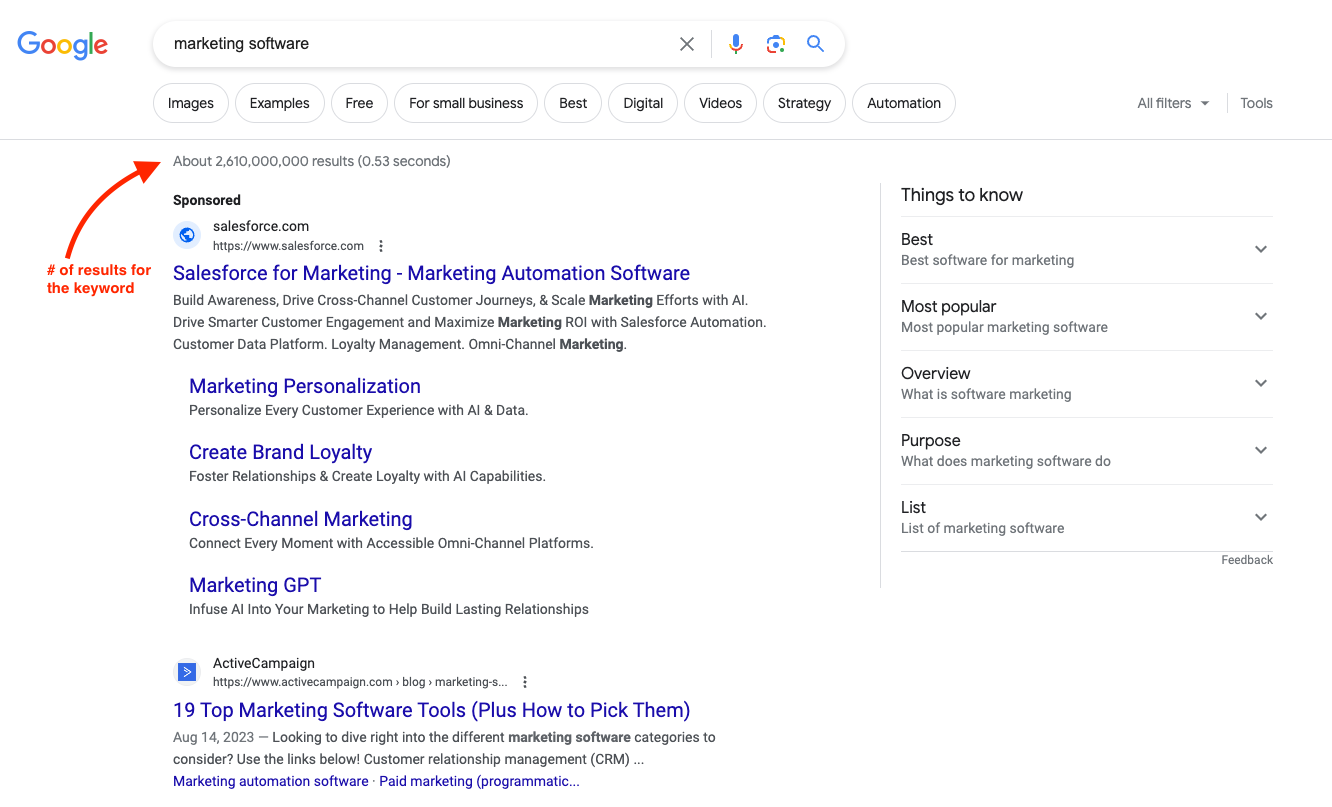Expand the List topic

click(1087, 518)
